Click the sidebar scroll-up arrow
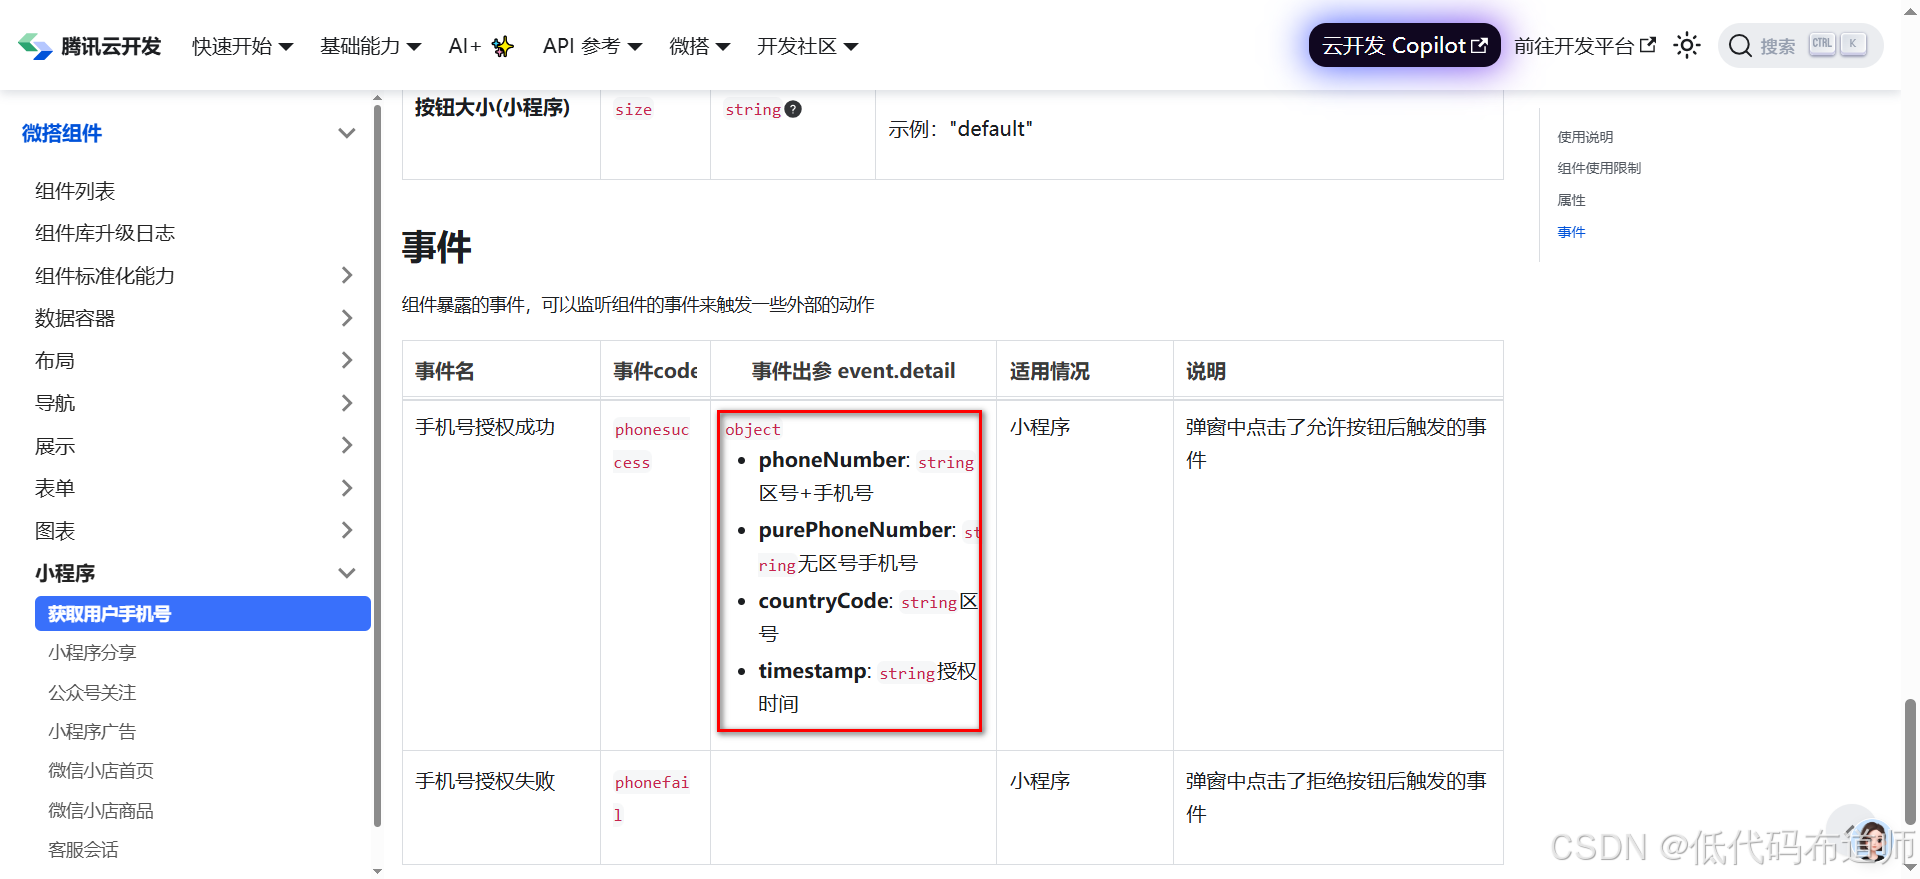 pos(377,98)
